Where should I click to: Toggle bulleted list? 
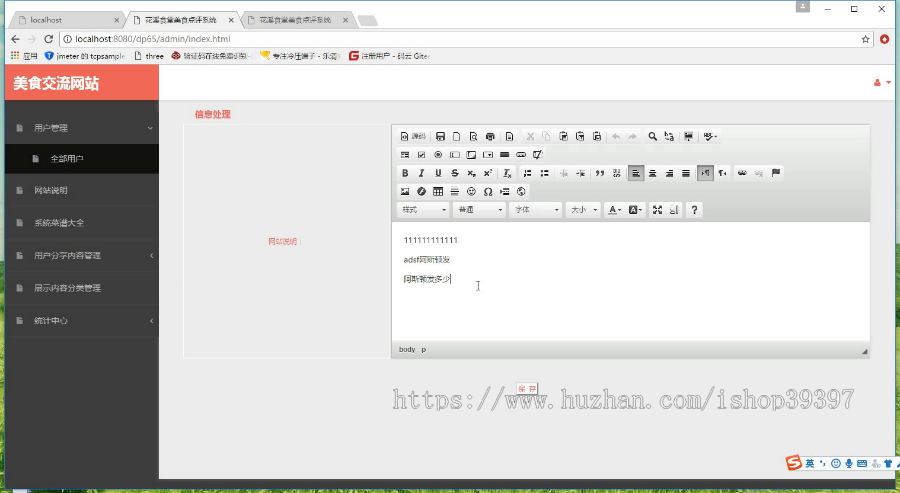point(544,173)
